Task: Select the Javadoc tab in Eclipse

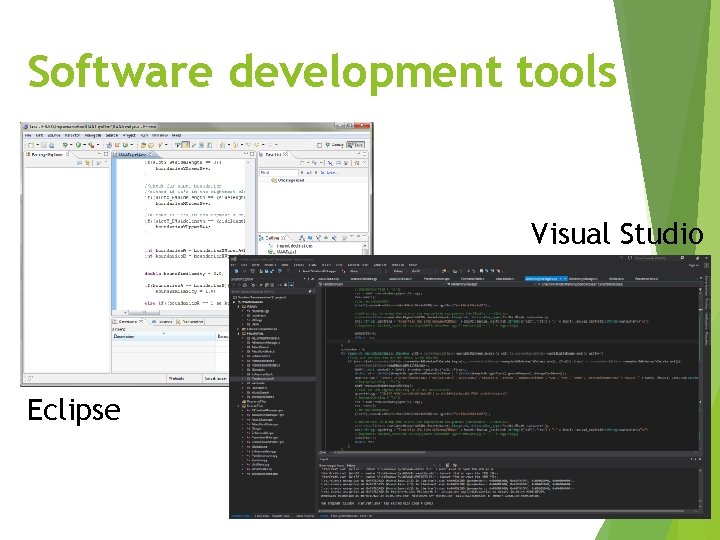Action: tap(161, 321)
